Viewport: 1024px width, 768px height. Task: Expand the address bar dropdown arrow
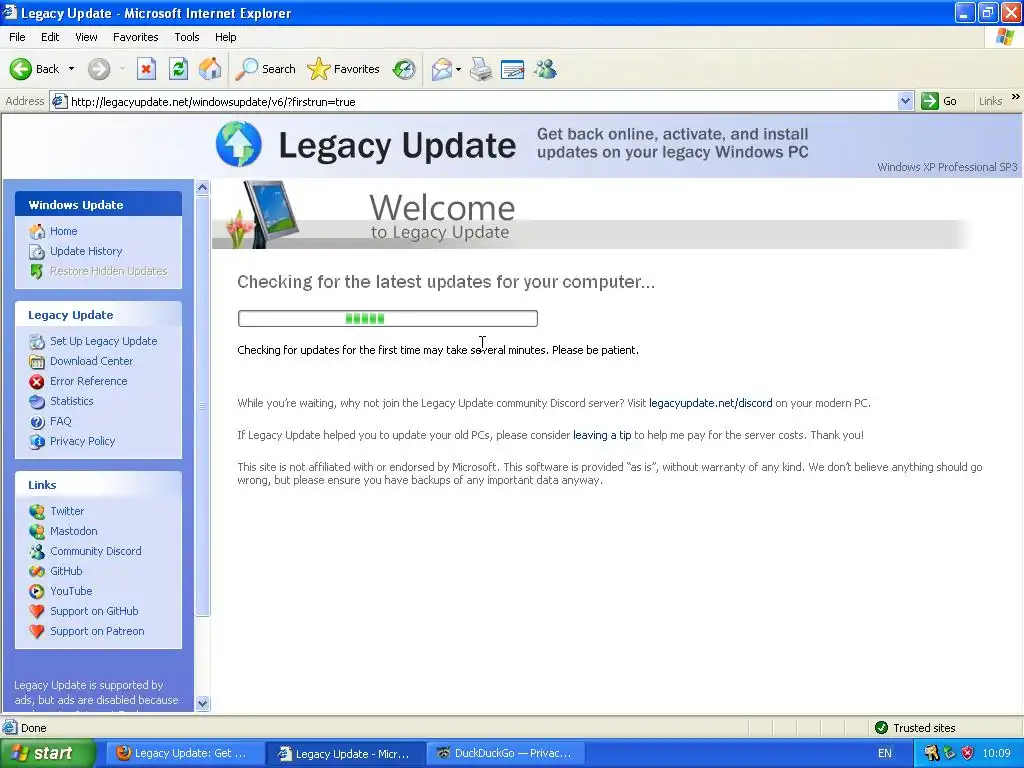905,101
